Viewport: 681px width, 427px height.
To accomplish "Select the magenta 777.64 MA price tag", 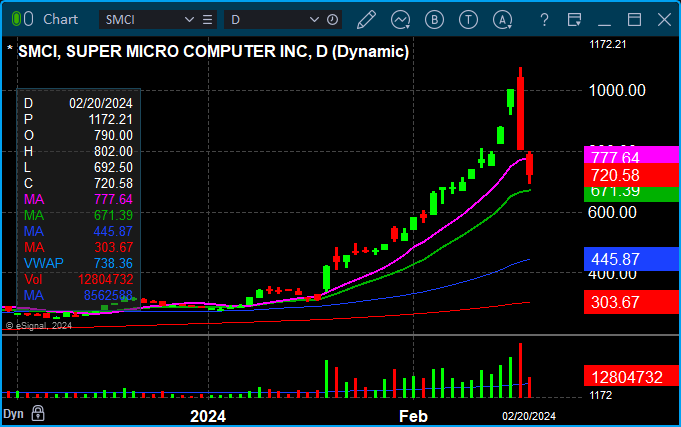I will 631,156.
